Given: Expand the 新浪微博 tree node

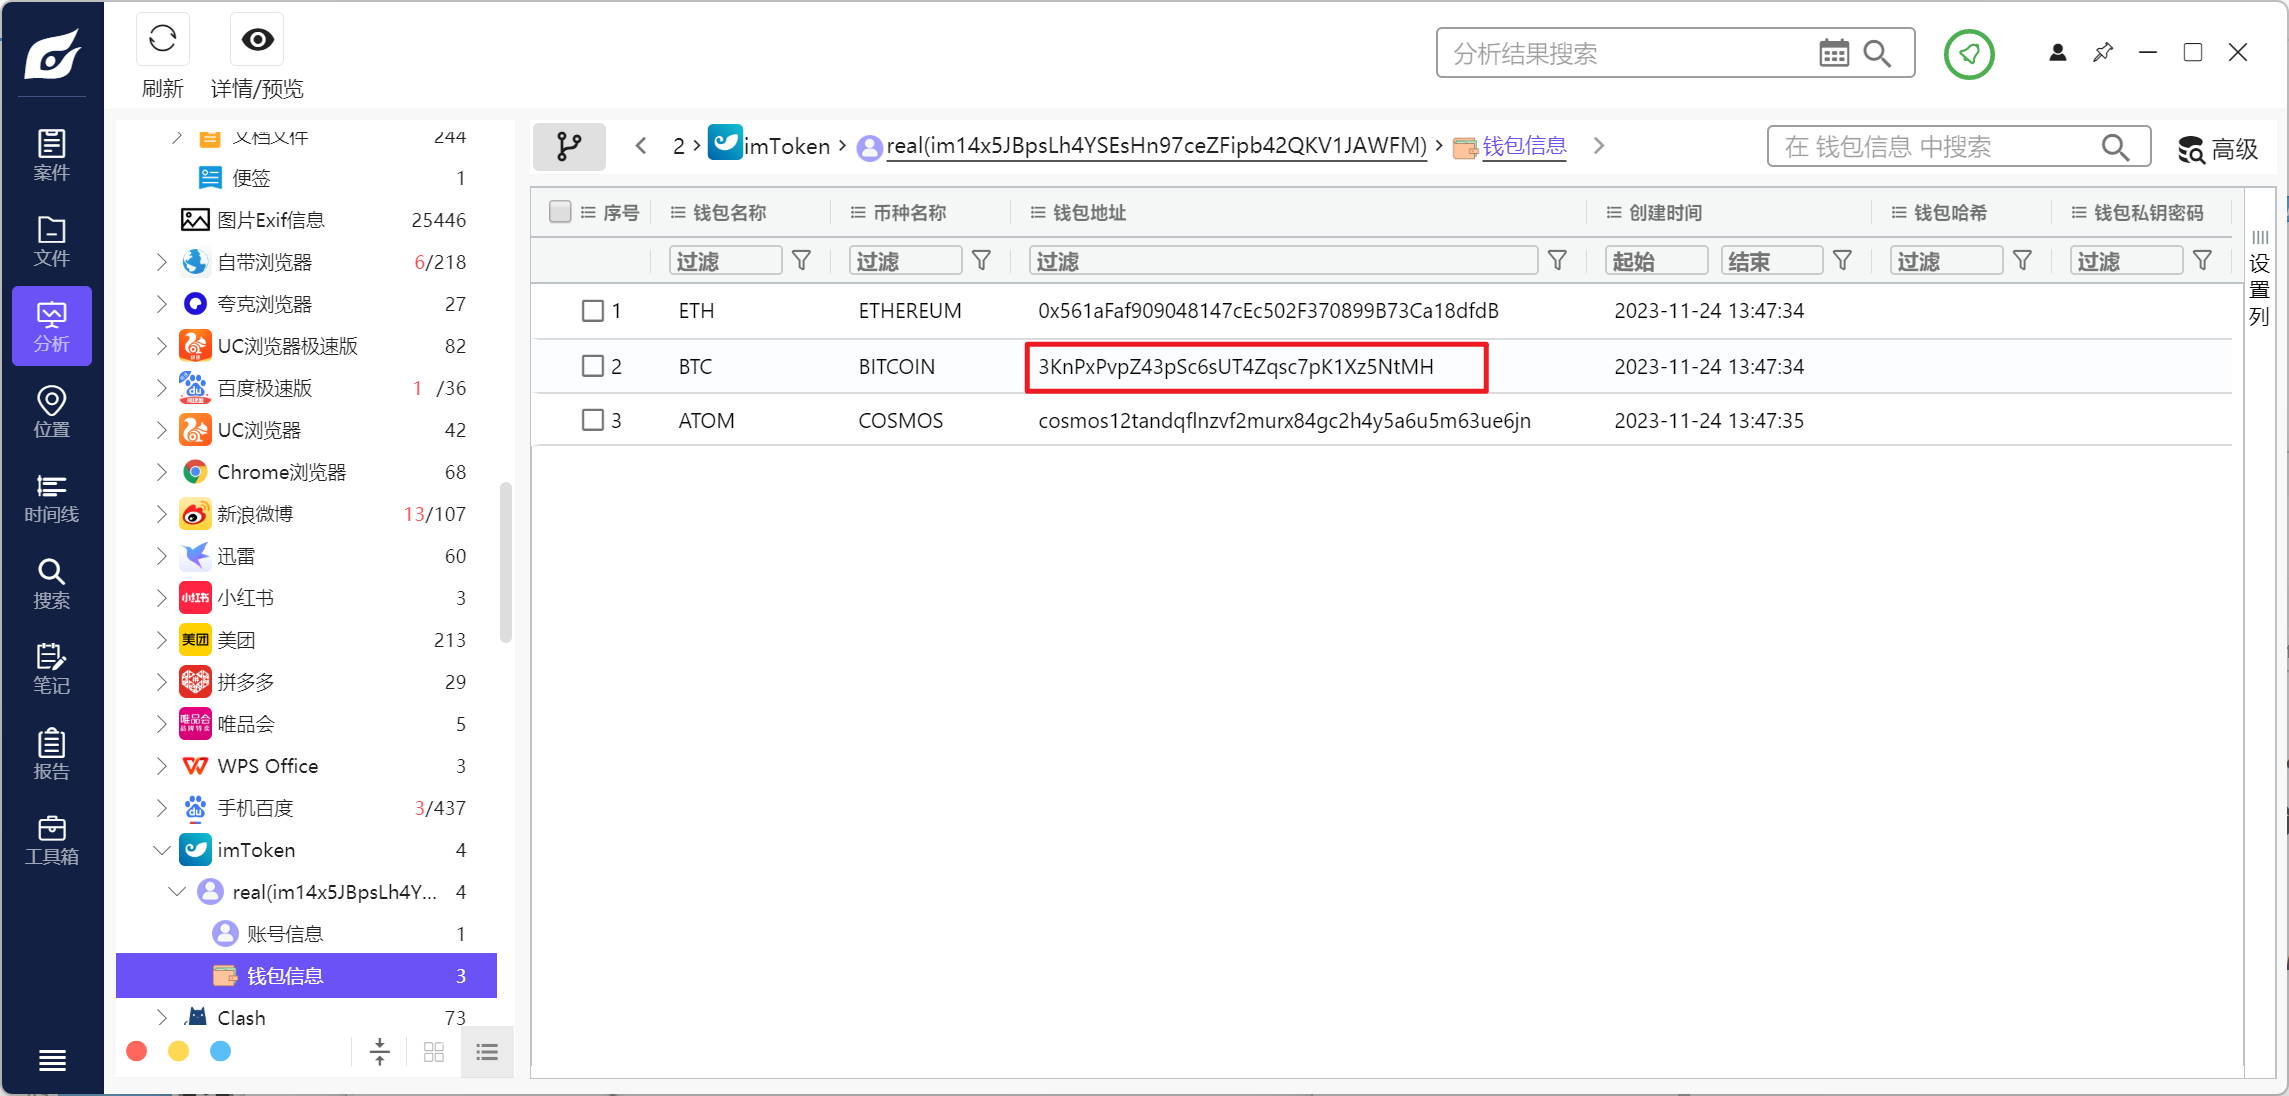Looking at the screenshot, I should coord(162,514).
